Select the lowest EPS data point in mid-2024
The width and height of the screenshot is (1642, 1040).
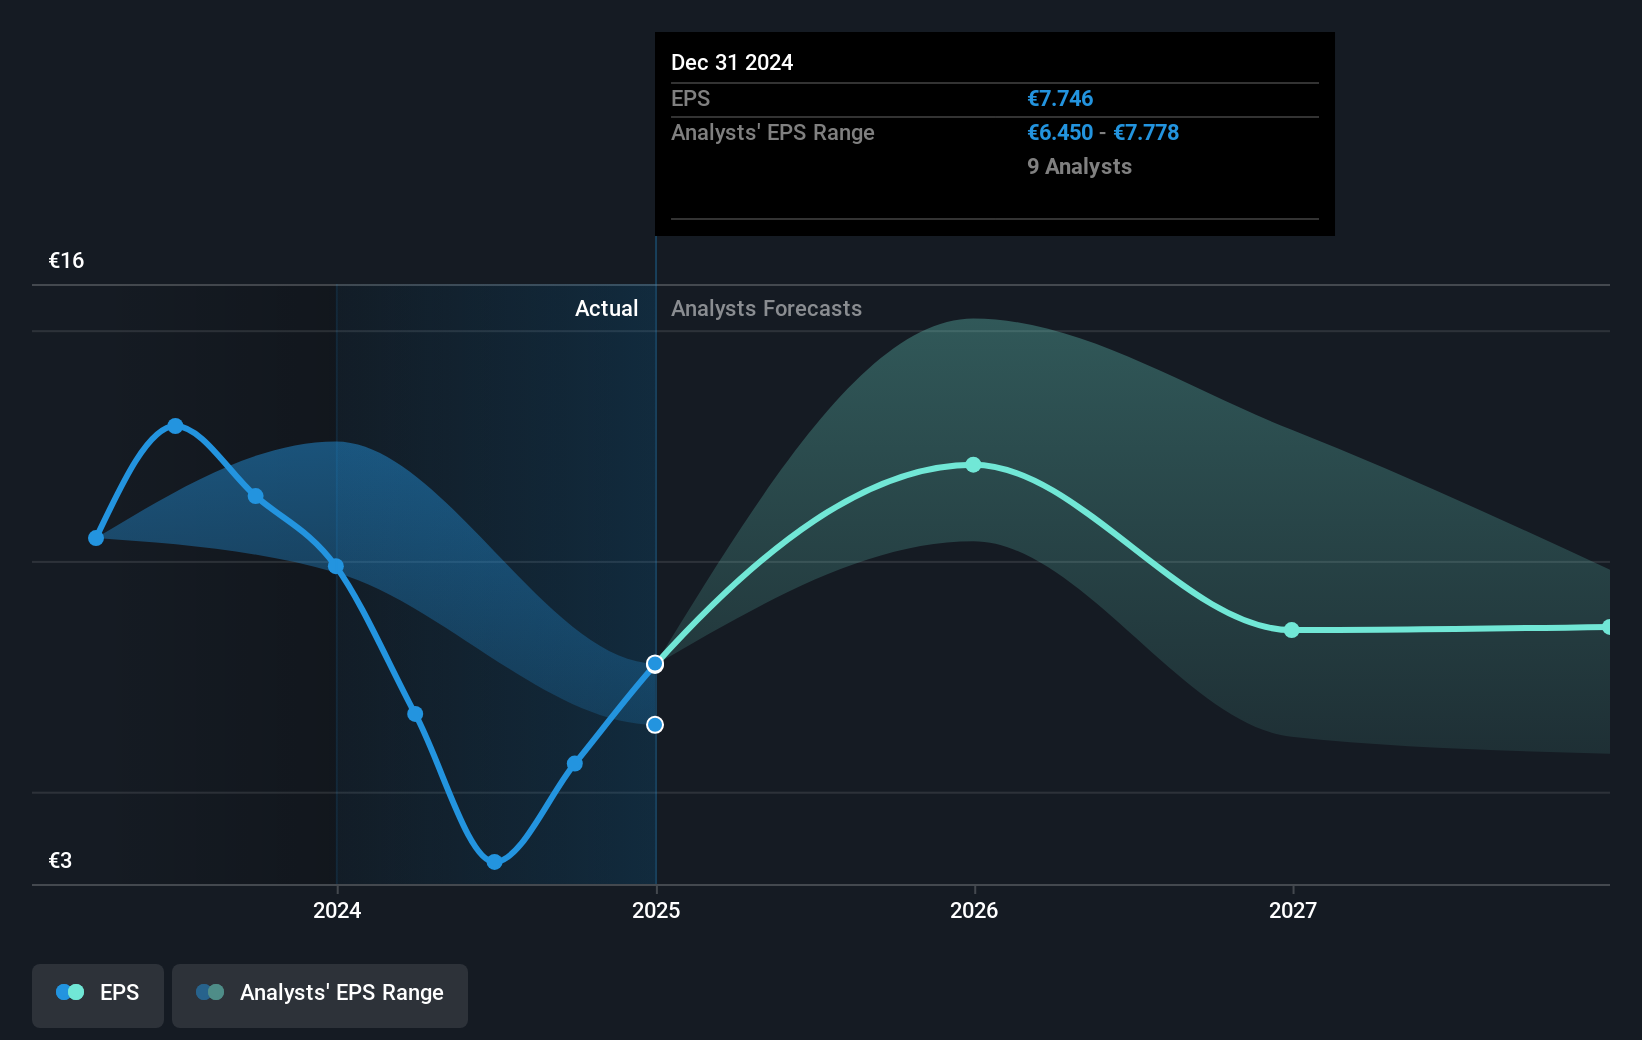pos(495,861)
